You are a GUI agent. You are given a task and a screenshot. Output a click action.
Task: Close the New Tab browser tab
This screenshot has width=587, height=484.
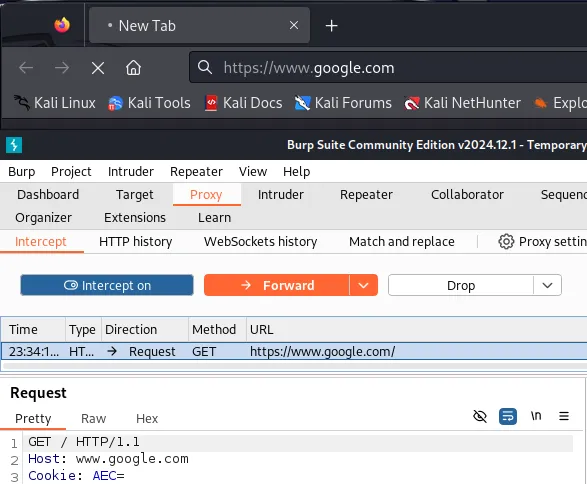pos(294,25)
